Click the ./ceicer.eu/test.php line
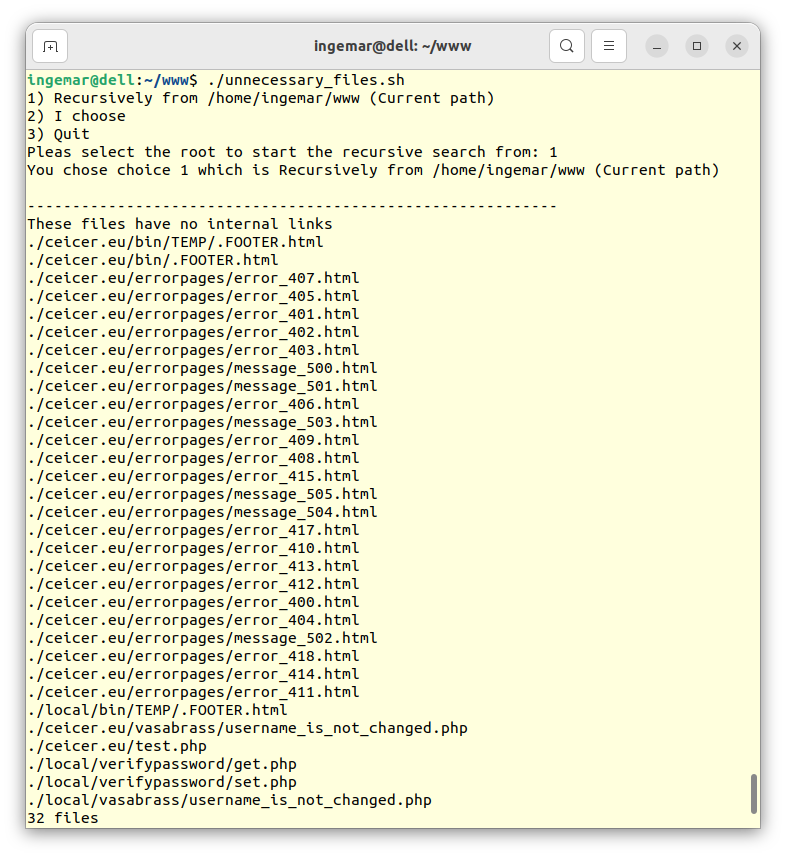786x857 pixels. [117, 746]
